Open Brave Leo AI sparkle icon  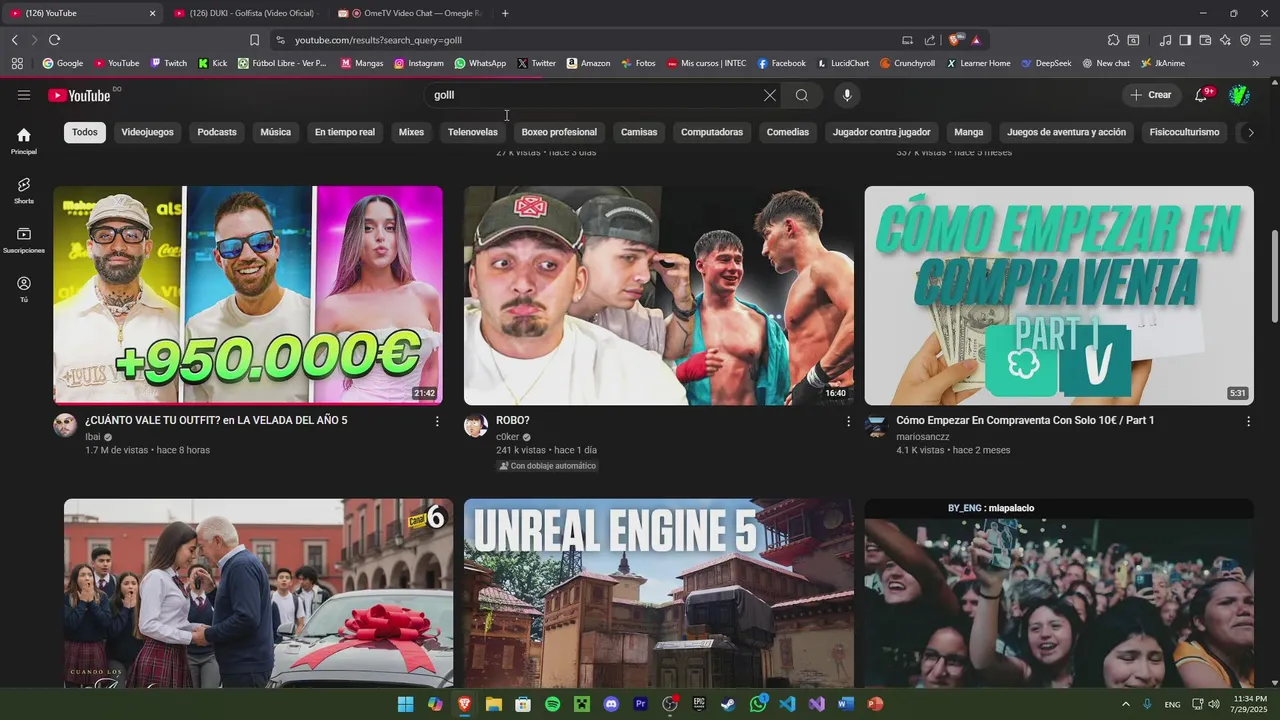coord(1225,40)
